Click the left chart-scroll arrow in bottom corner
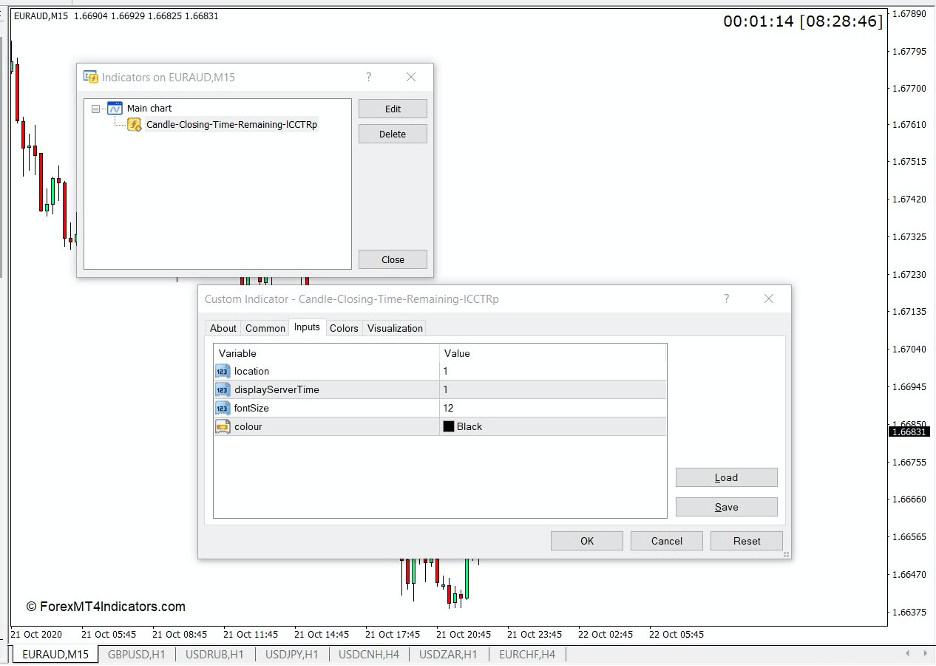The image size is (936, 666). (908, 653)
